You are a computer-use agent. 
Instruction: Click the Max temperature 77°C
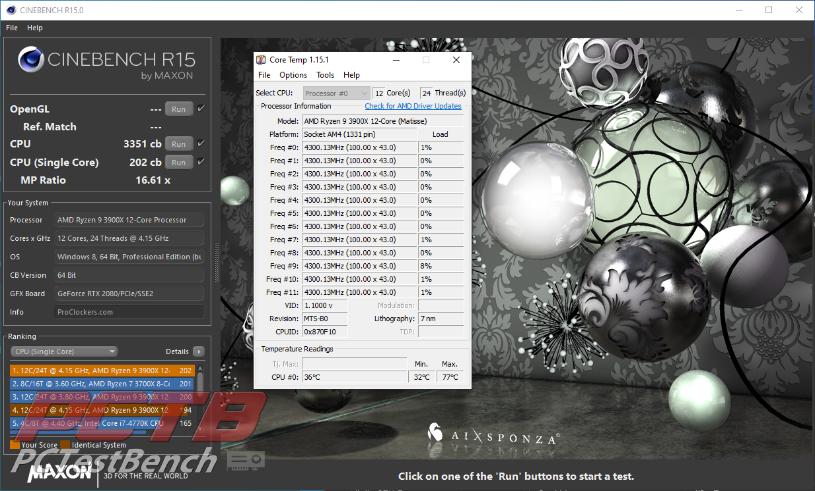click(450, 377)
